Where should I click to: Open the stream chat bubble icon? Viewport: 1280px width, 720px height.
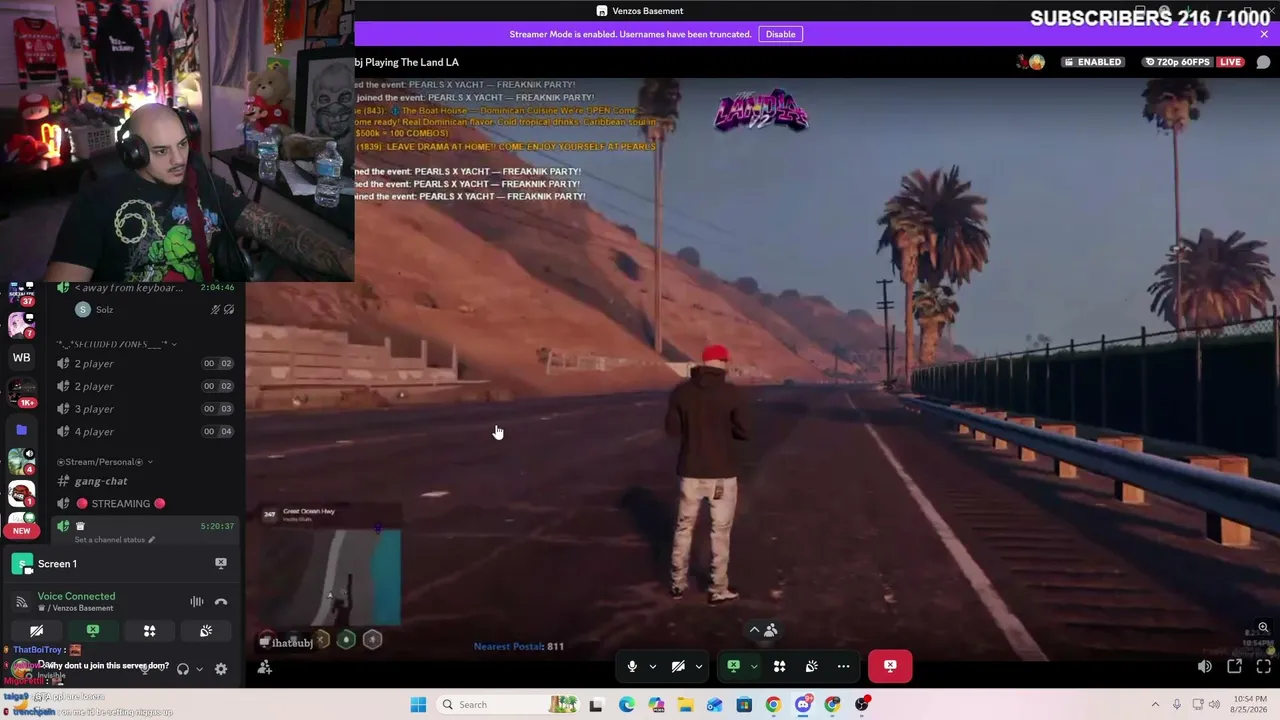coord(1263,62)
